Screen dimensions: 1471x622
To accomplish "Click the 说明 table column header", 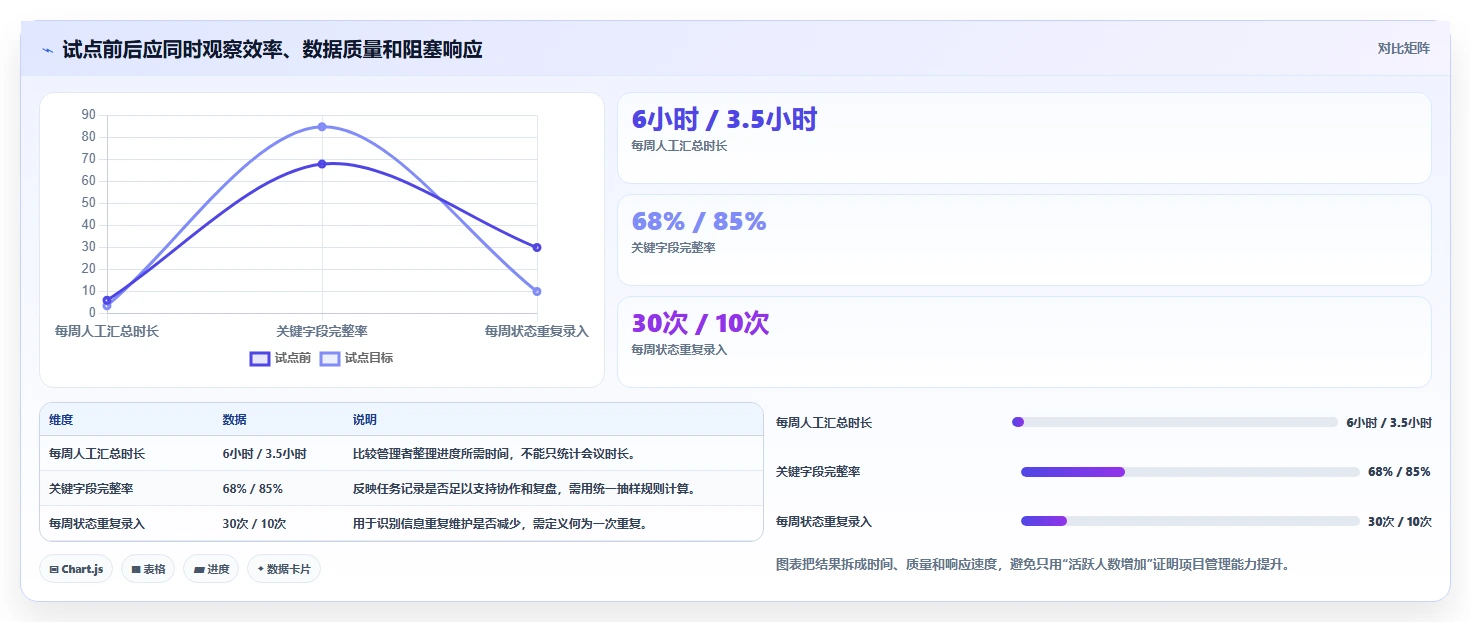I will coord(365,420).
